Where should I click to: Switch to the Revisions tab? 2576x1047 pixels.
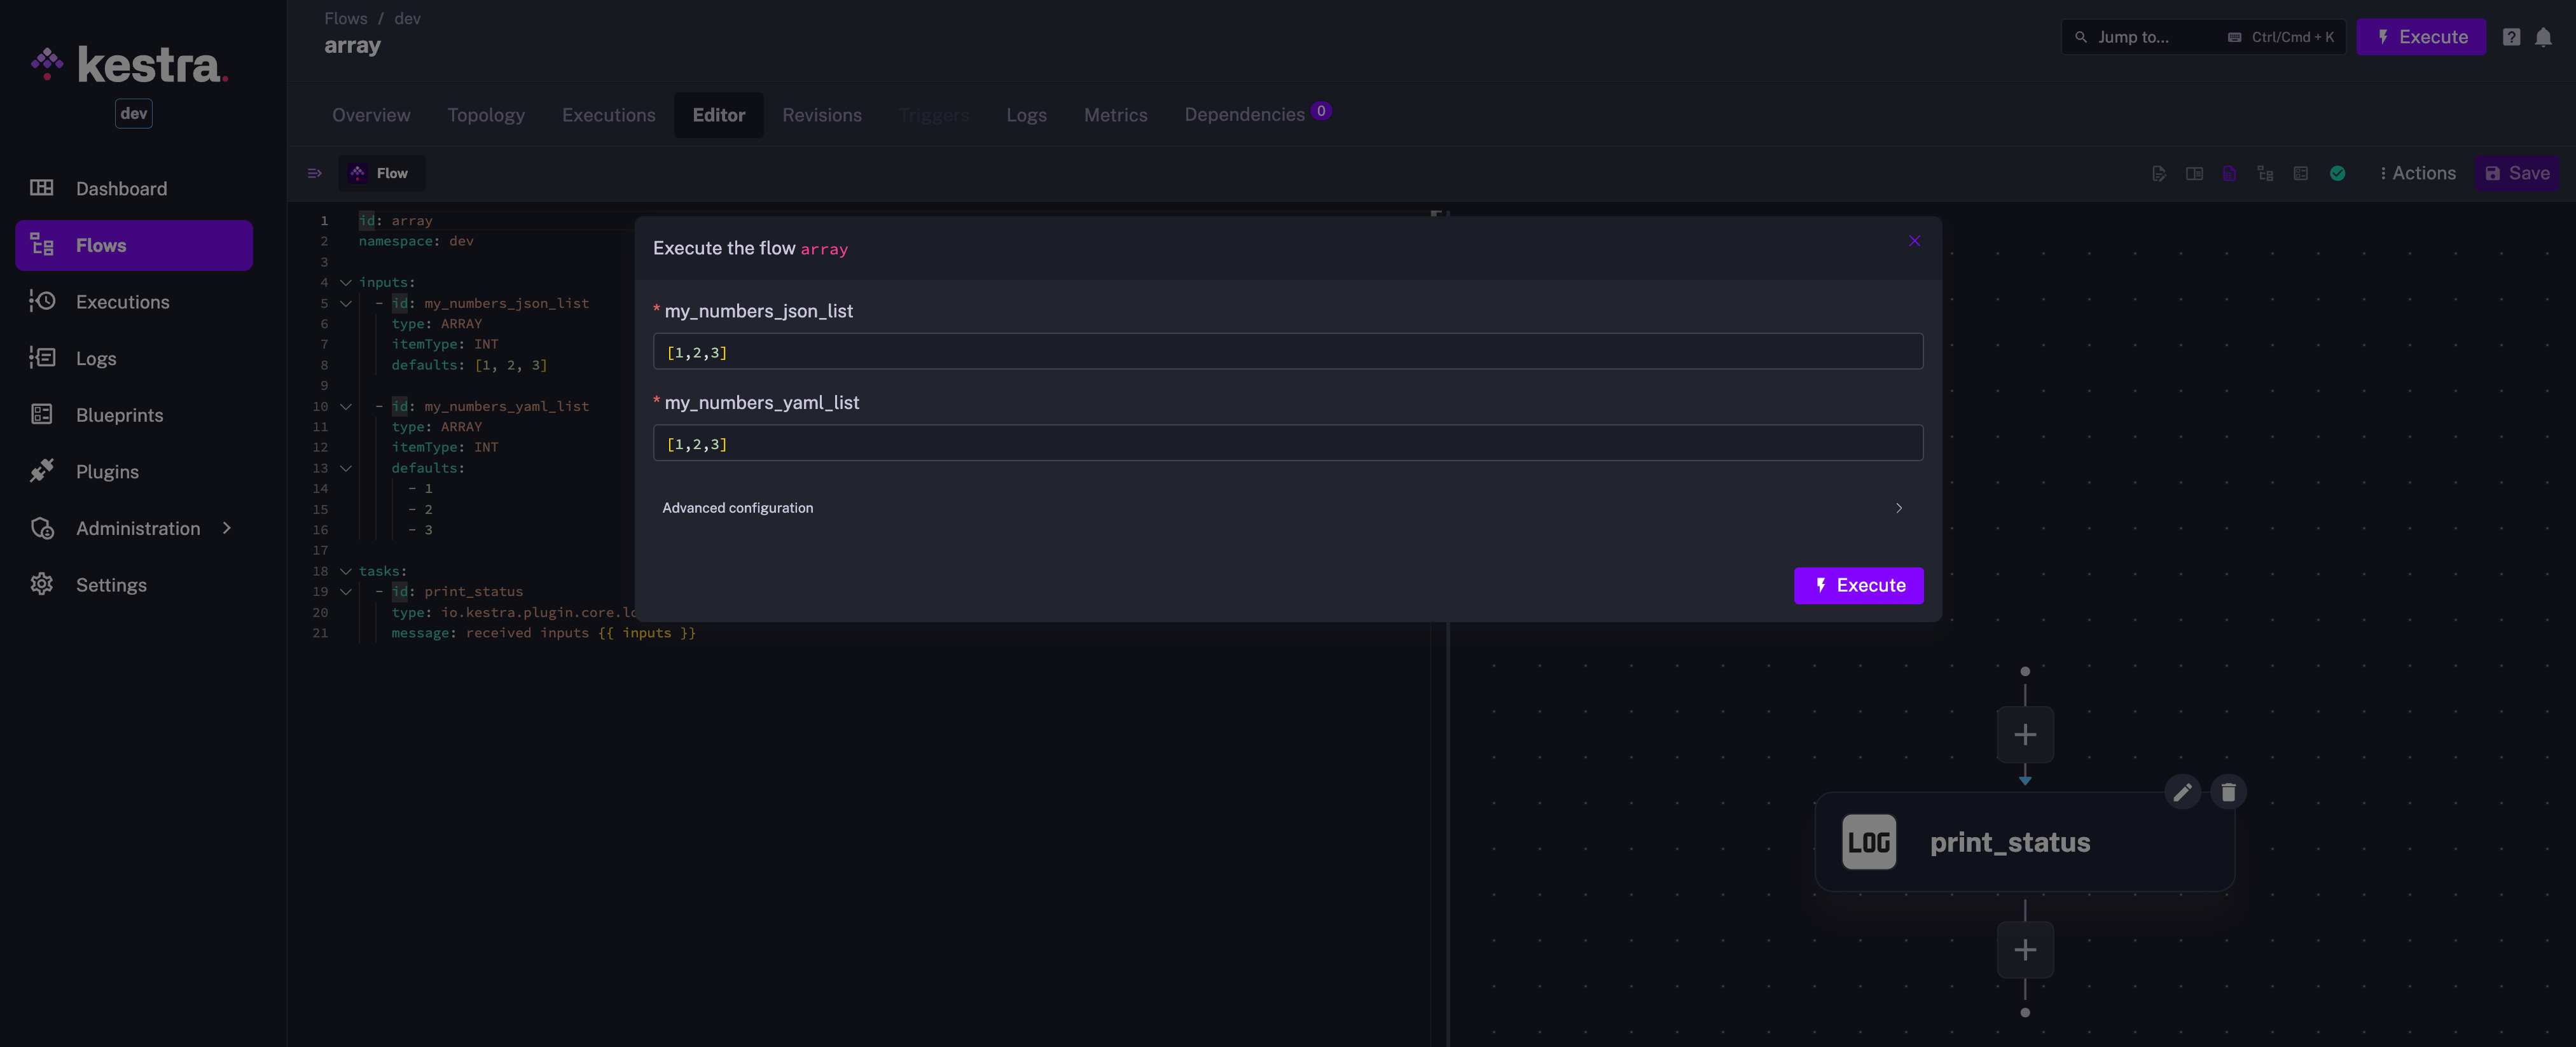(821, 115)
